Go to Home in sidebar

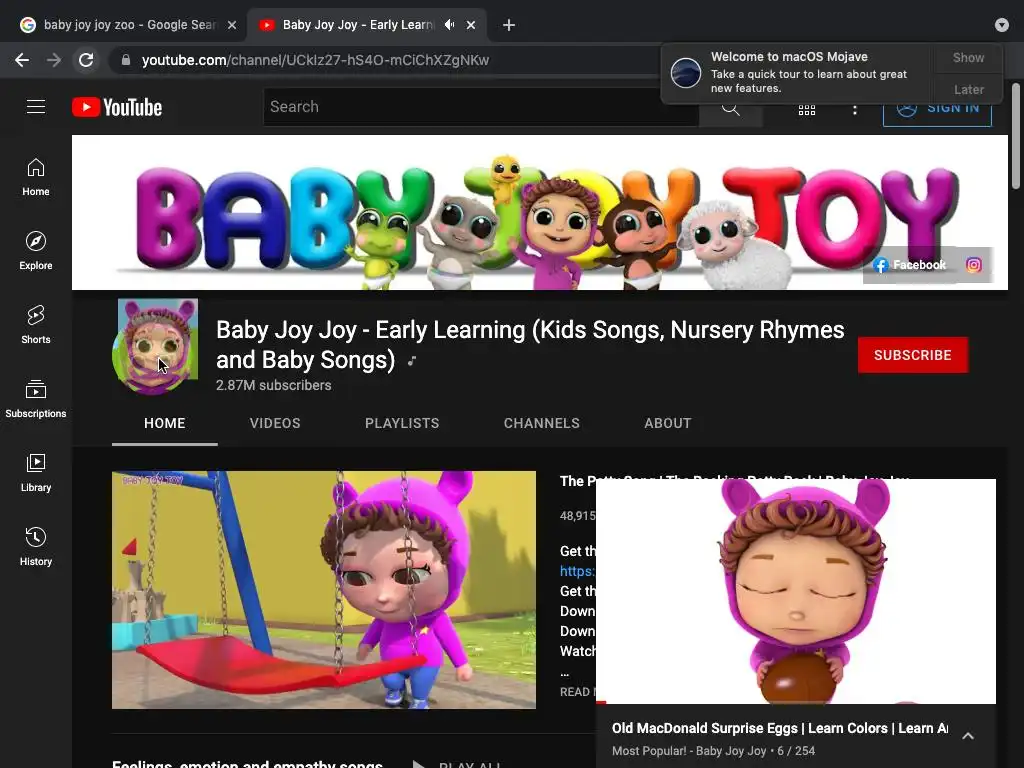(x=36, y=177)
